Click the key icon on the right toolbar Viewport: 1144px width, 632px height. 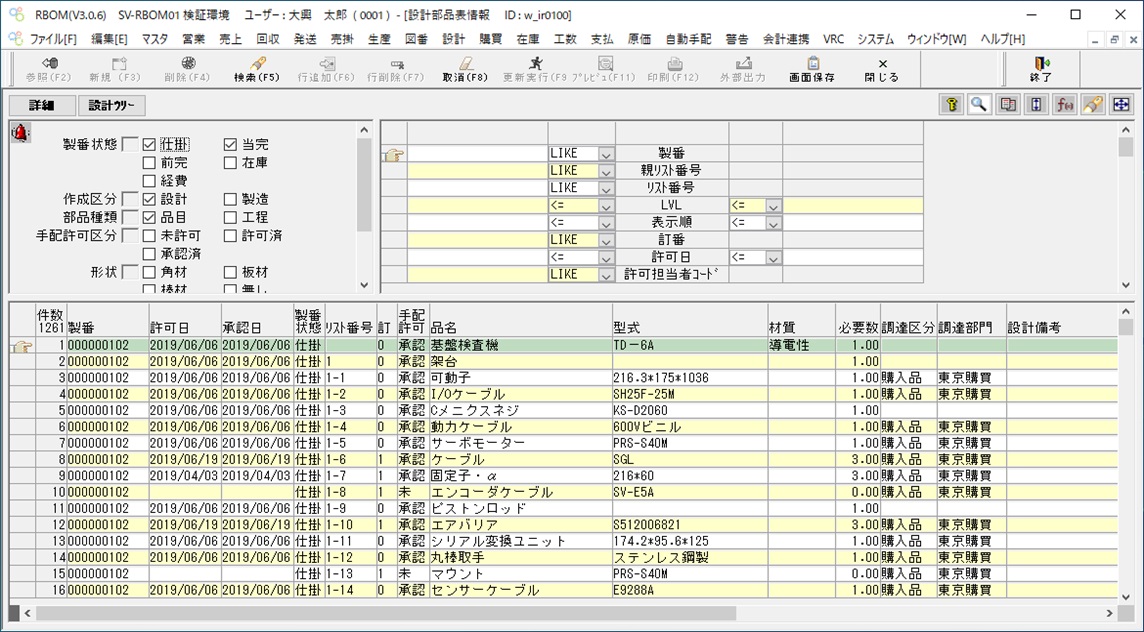click(951, 103)
